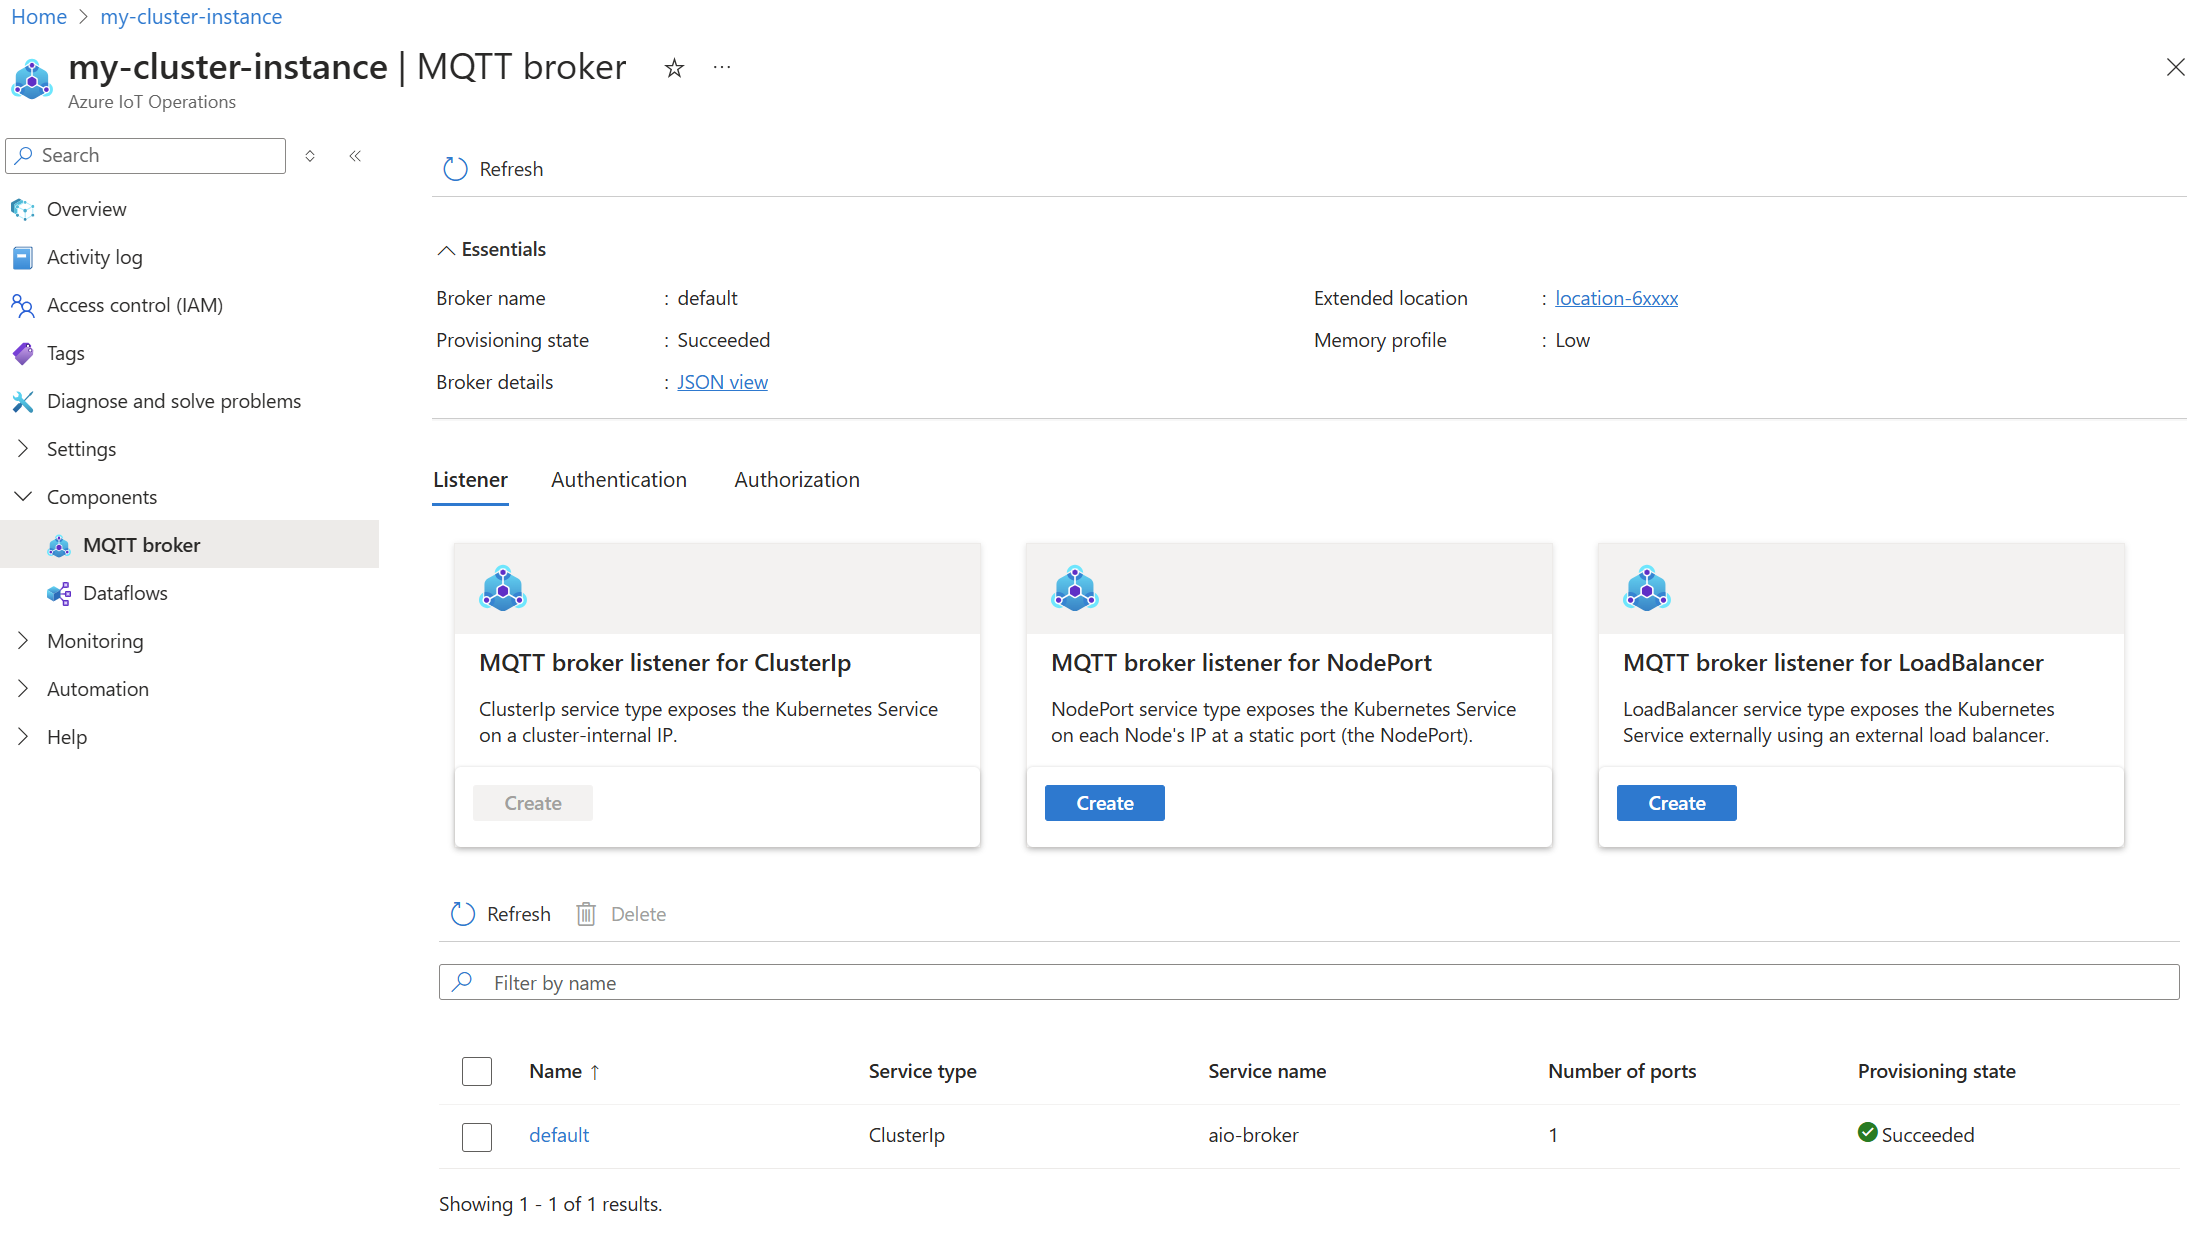Click the MQTT broker icon in sidebar
The height and width of the screenshot is (1237, 2200).
pos(59,544)
